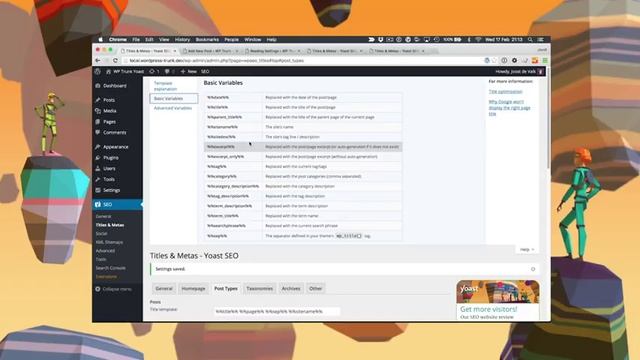Bookmark page with the star icon

click(495, 60)
